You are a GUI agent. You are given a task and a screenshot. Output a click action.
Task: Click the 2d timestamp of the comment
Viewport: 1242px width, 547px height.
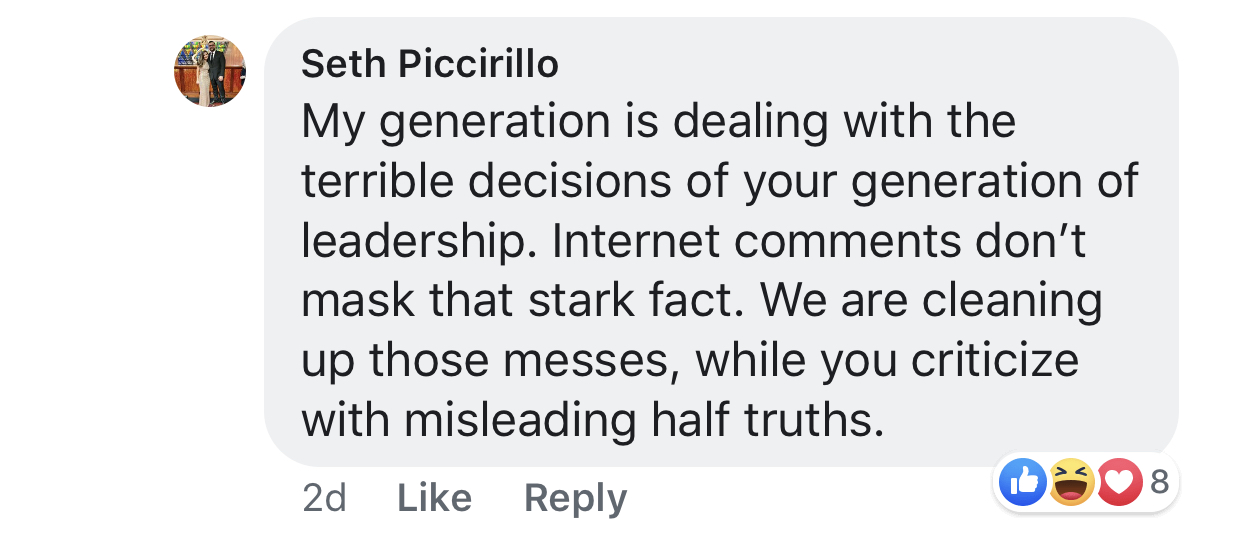[x=324, y=497]
